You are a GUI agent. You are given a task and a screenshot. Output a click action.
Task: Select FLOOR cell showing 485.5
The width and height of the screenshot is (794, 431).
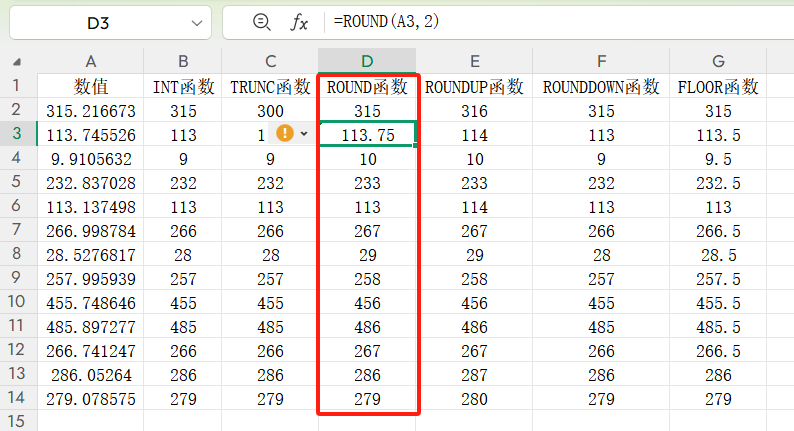pyautogui.click(x=718, y=327)
